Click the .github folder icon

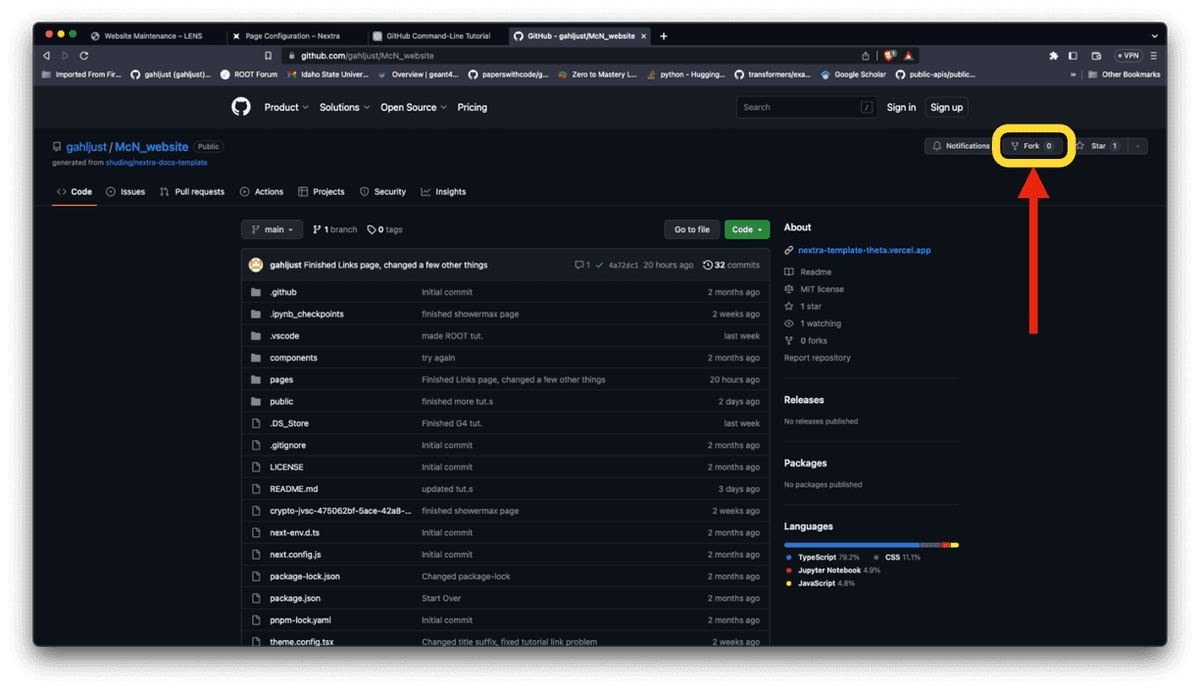click(x=256, y=292)
